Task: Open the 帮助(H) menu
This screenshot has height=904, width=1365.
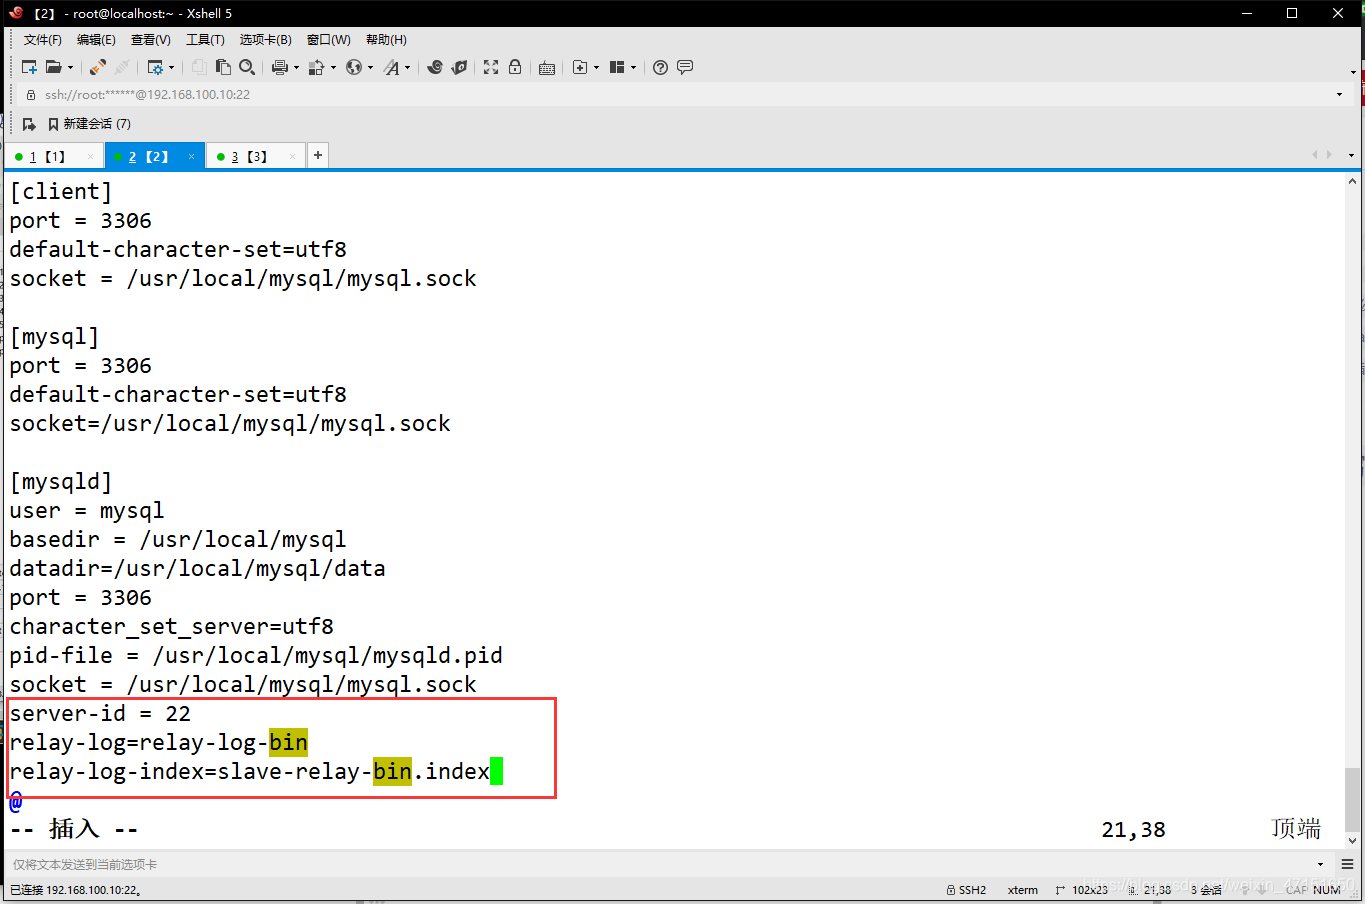Action: 386,40
